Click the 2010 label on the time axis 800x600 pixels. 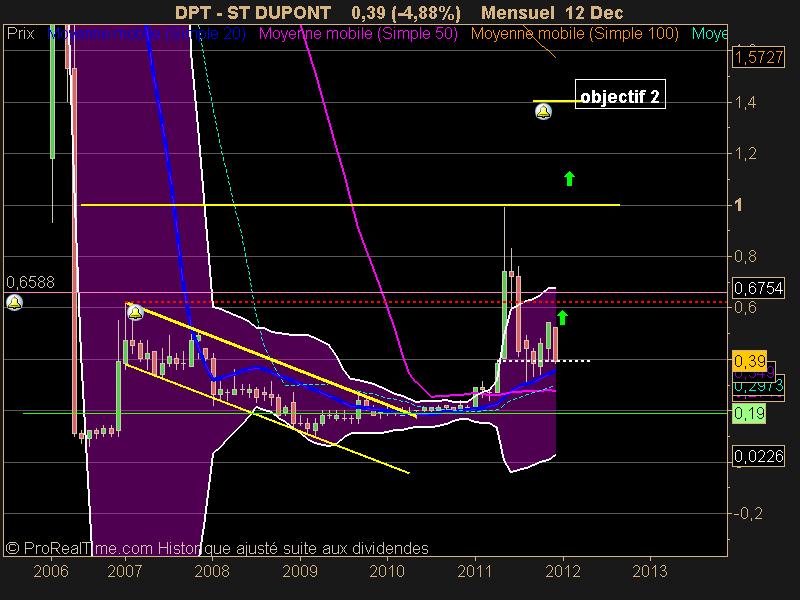tap(387, 571)
